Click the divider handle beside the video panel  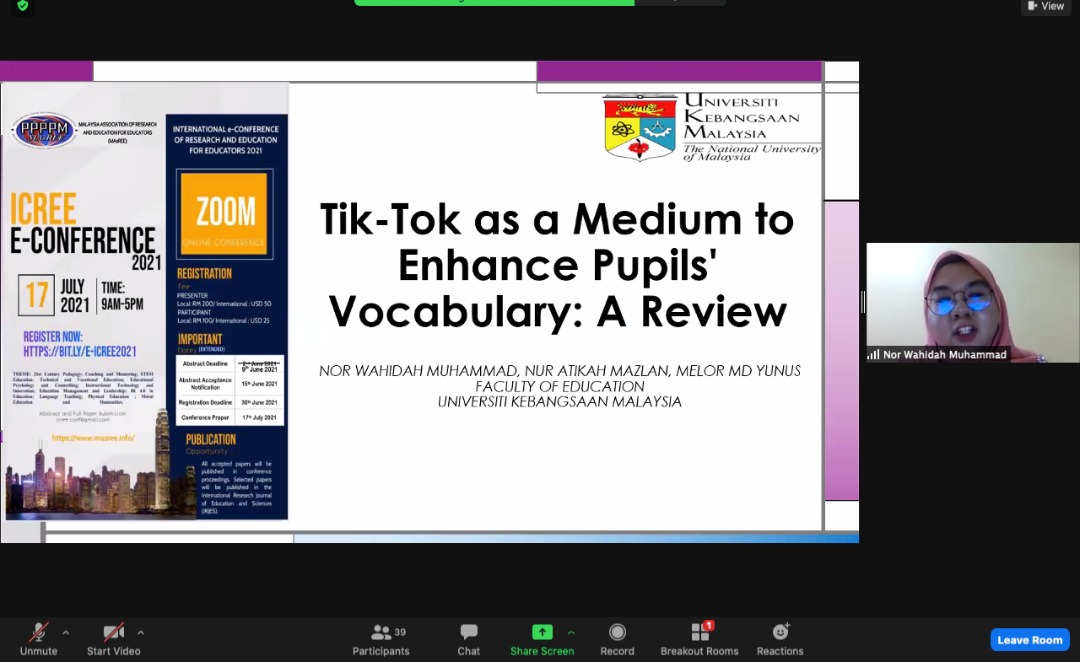[863, 302]
